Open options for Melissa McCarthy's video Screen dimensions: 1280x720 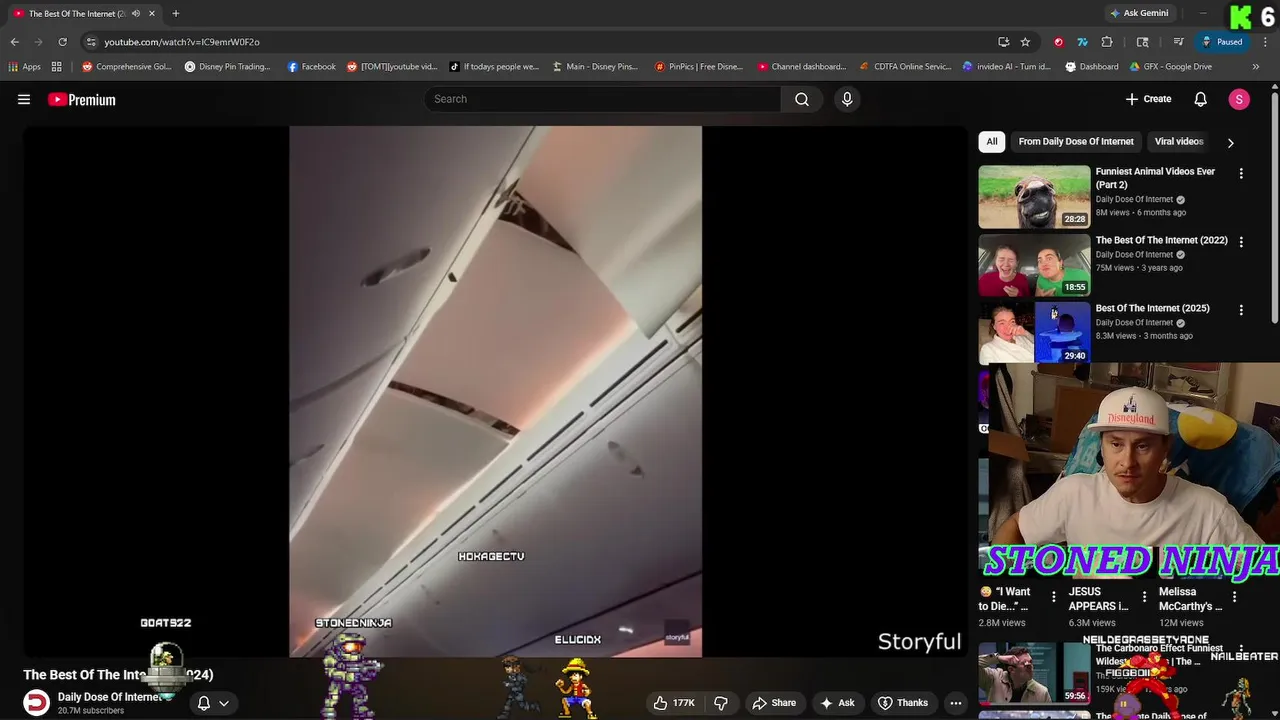point(1234,597)
